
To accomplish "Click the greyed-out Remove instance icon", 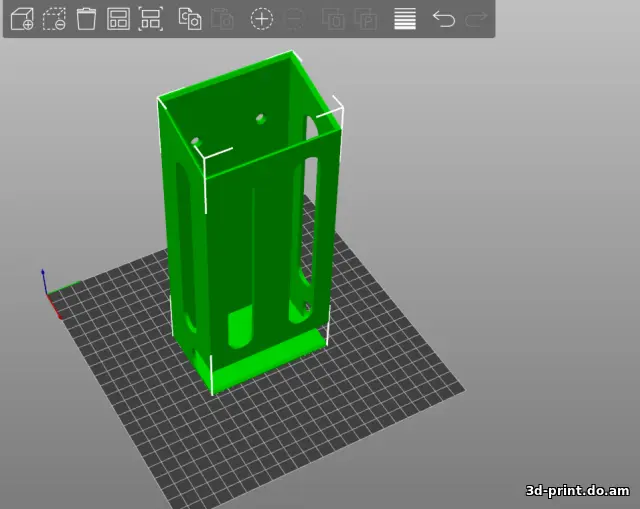I will tap(293, 19).
